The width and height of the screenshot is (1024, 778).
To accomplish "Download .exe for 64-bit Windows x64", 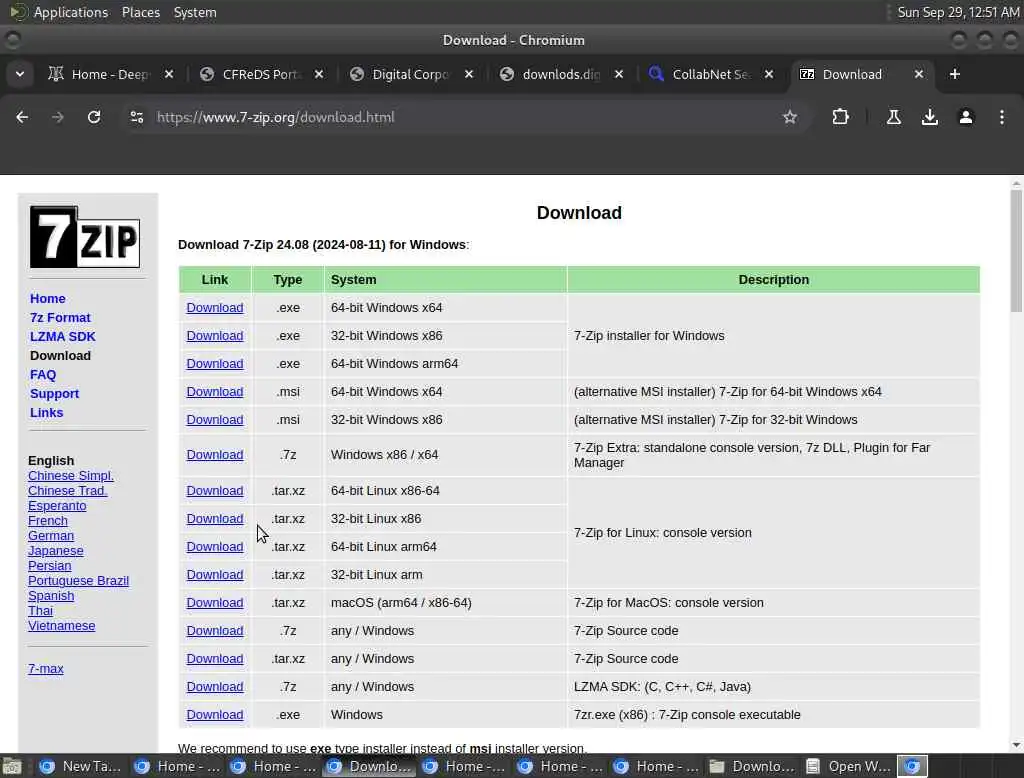I will pyautogui.click(x=215, y=308).
